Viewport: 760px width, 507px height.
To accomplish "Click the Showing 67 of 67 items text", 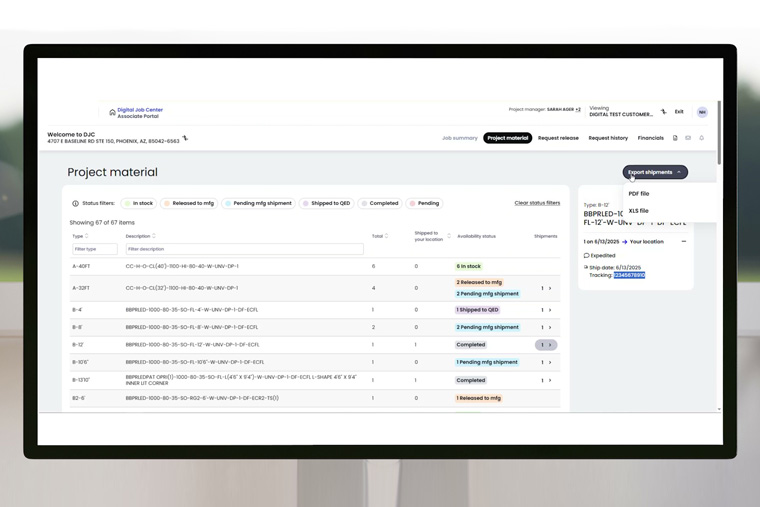I will coord(102,223).
